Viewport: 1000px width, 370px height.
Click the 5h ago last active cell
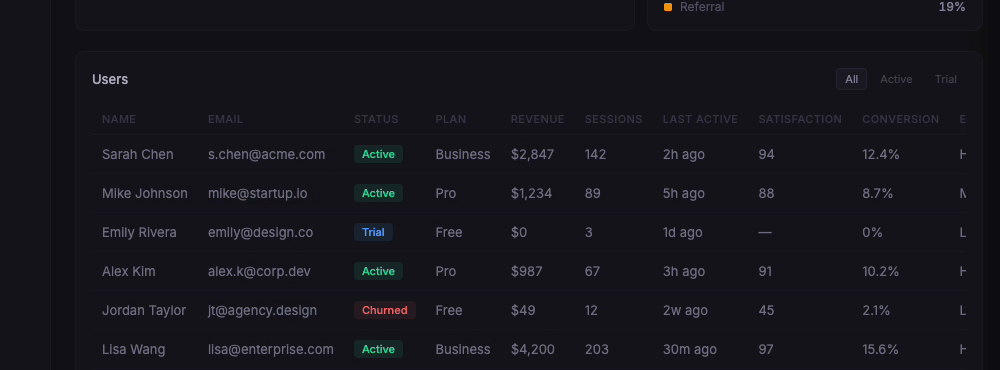pos(684,193)
